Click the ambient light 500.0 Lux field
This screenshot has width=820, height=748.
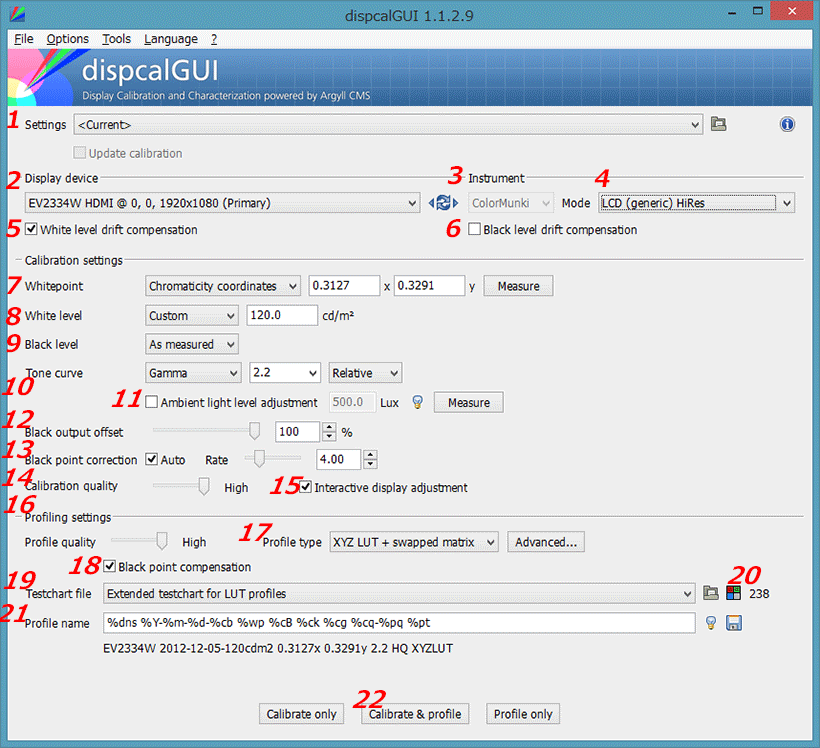(x=352, y=402)
